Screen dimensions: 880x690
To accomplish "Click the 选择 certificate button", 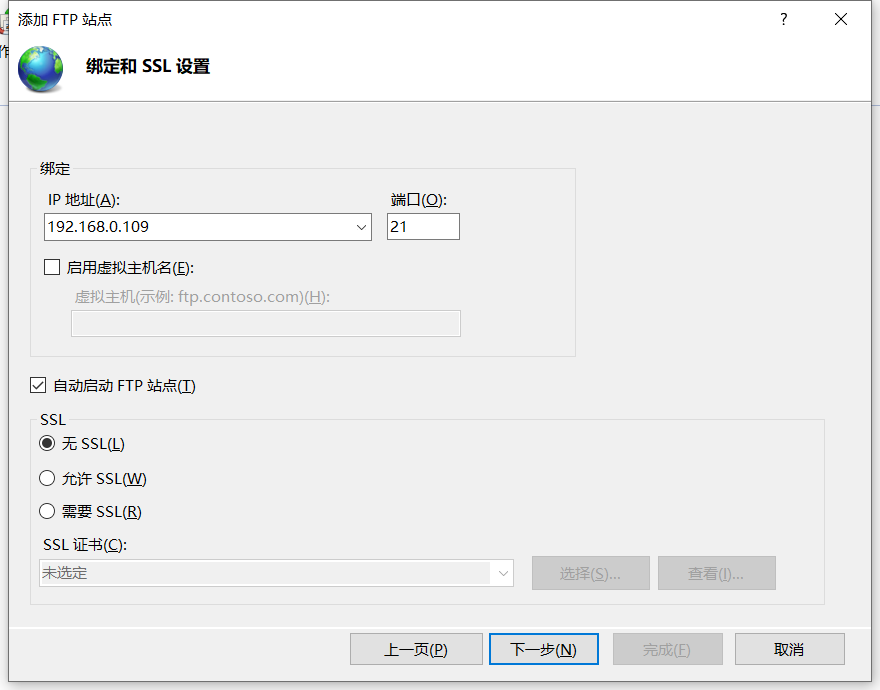I will coord(590,572).
